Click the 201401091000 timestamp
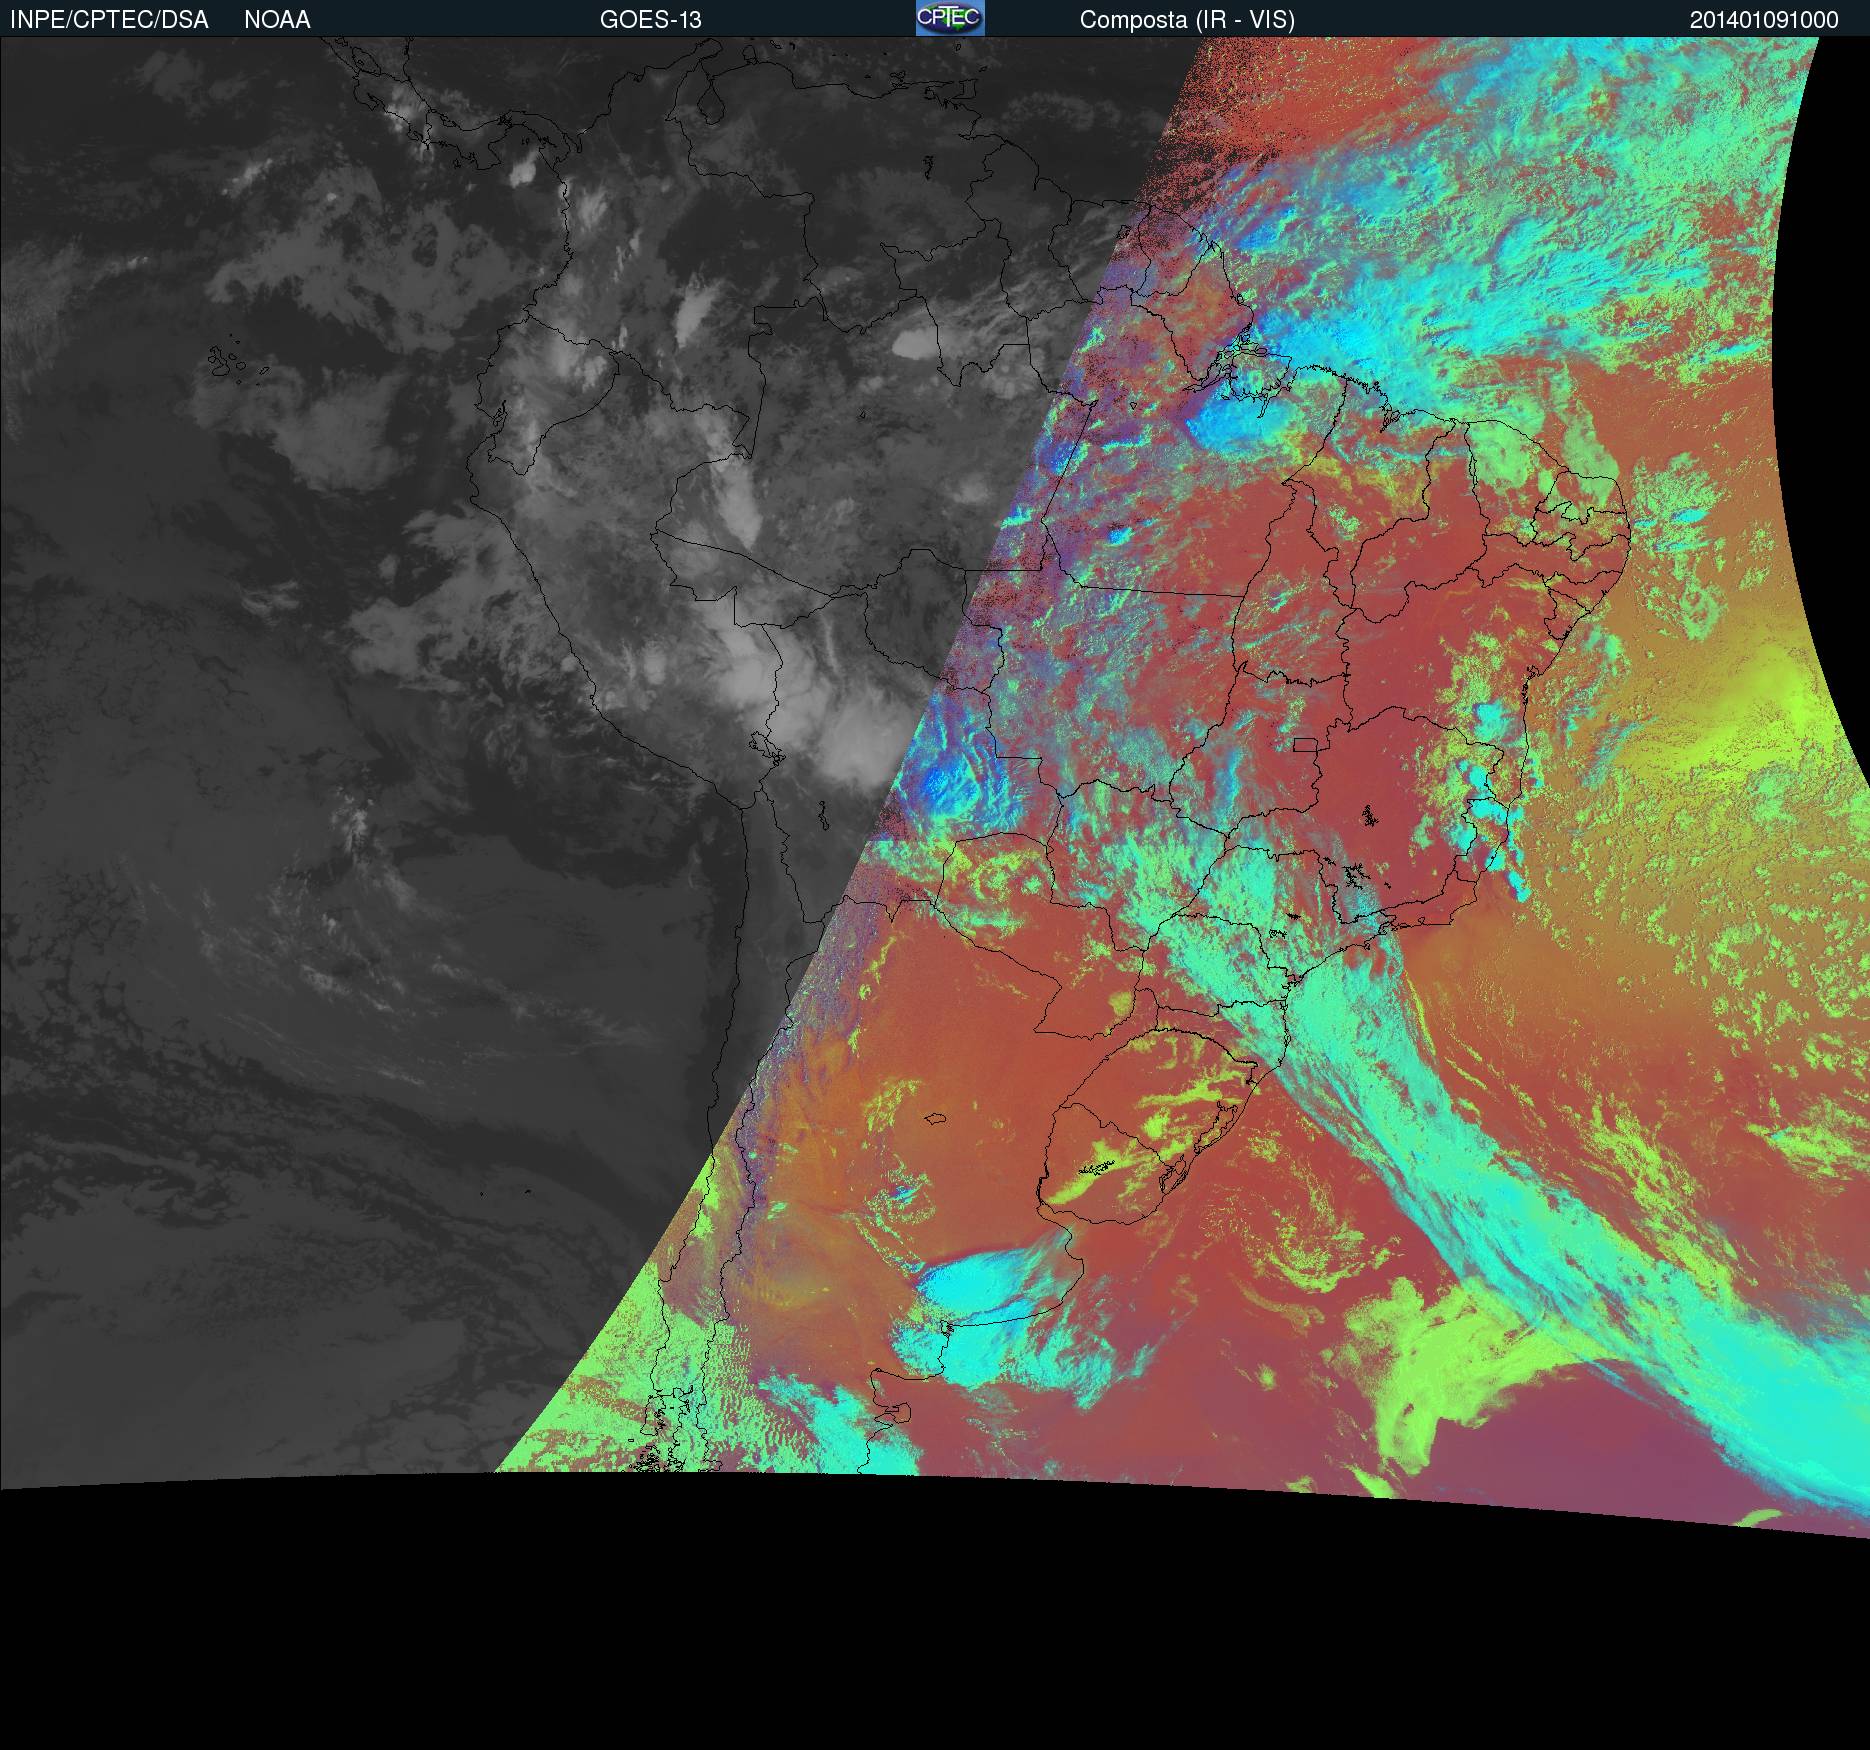Viewport: 1870px width, 1750px height. tap(1764, 20)
